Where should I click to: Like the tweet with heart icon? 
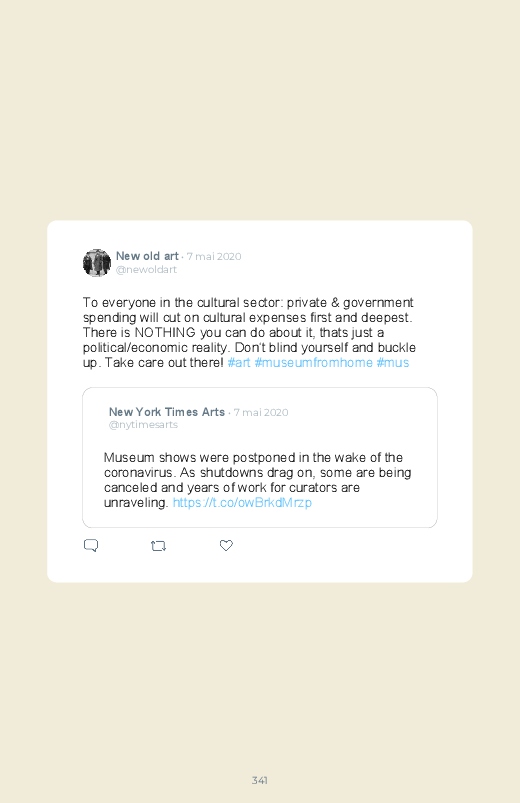coord(226,545)
